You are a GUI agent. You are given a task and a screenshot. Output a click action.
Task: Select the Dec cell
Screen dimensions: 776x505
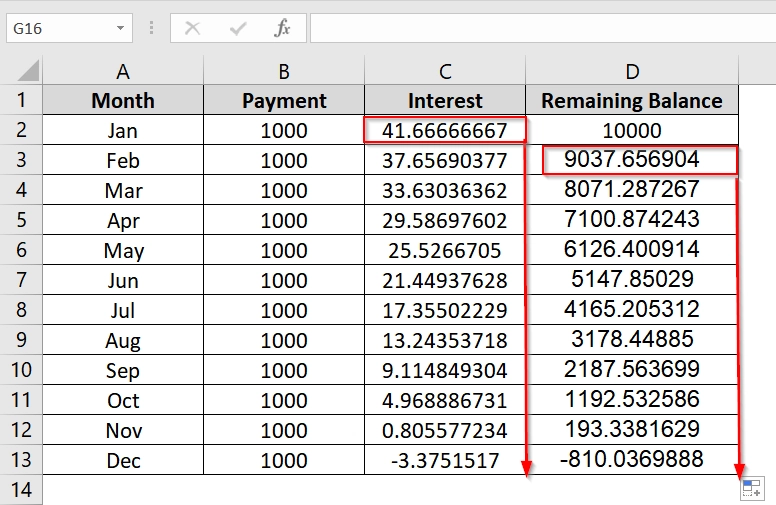click(123, 460)
